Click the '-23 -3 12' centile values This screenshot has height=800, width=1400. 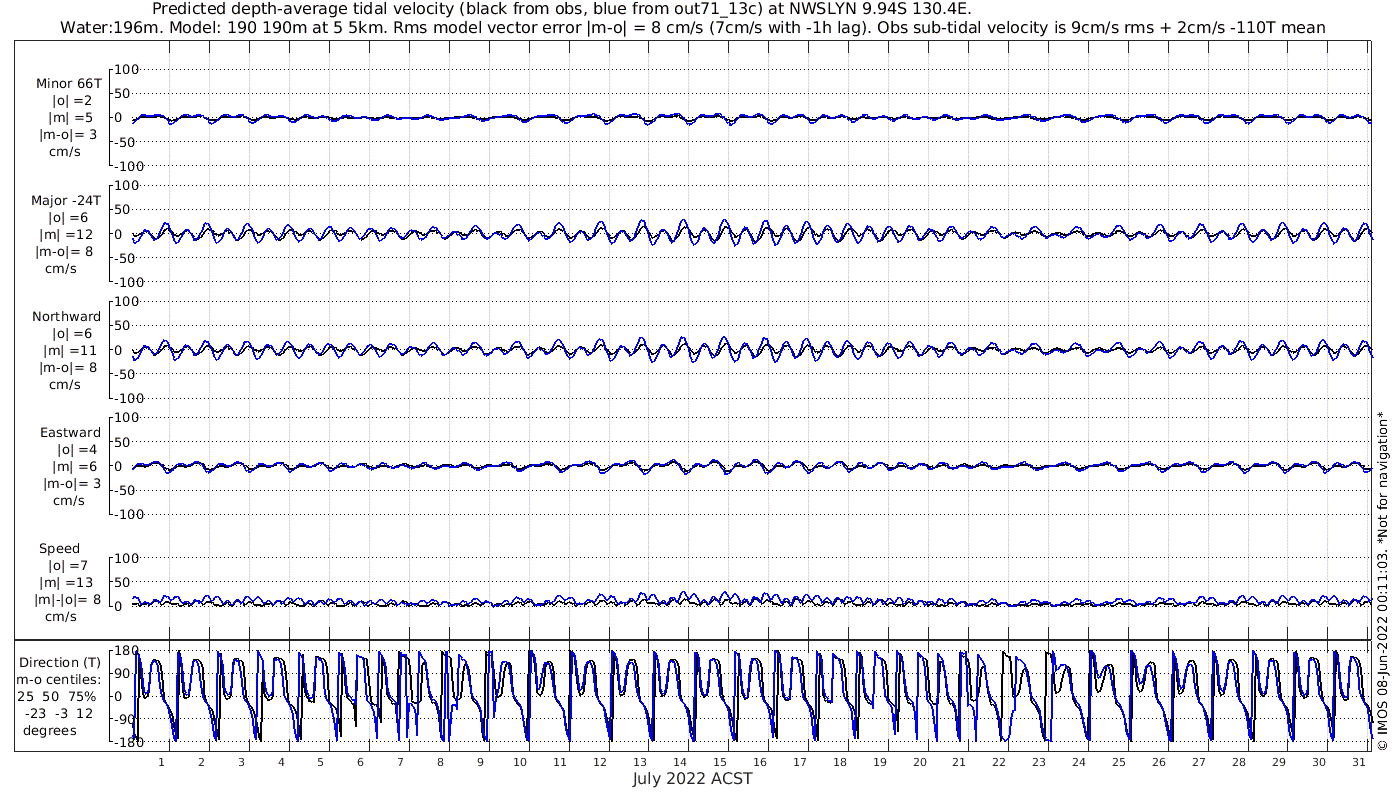point(57,713)
